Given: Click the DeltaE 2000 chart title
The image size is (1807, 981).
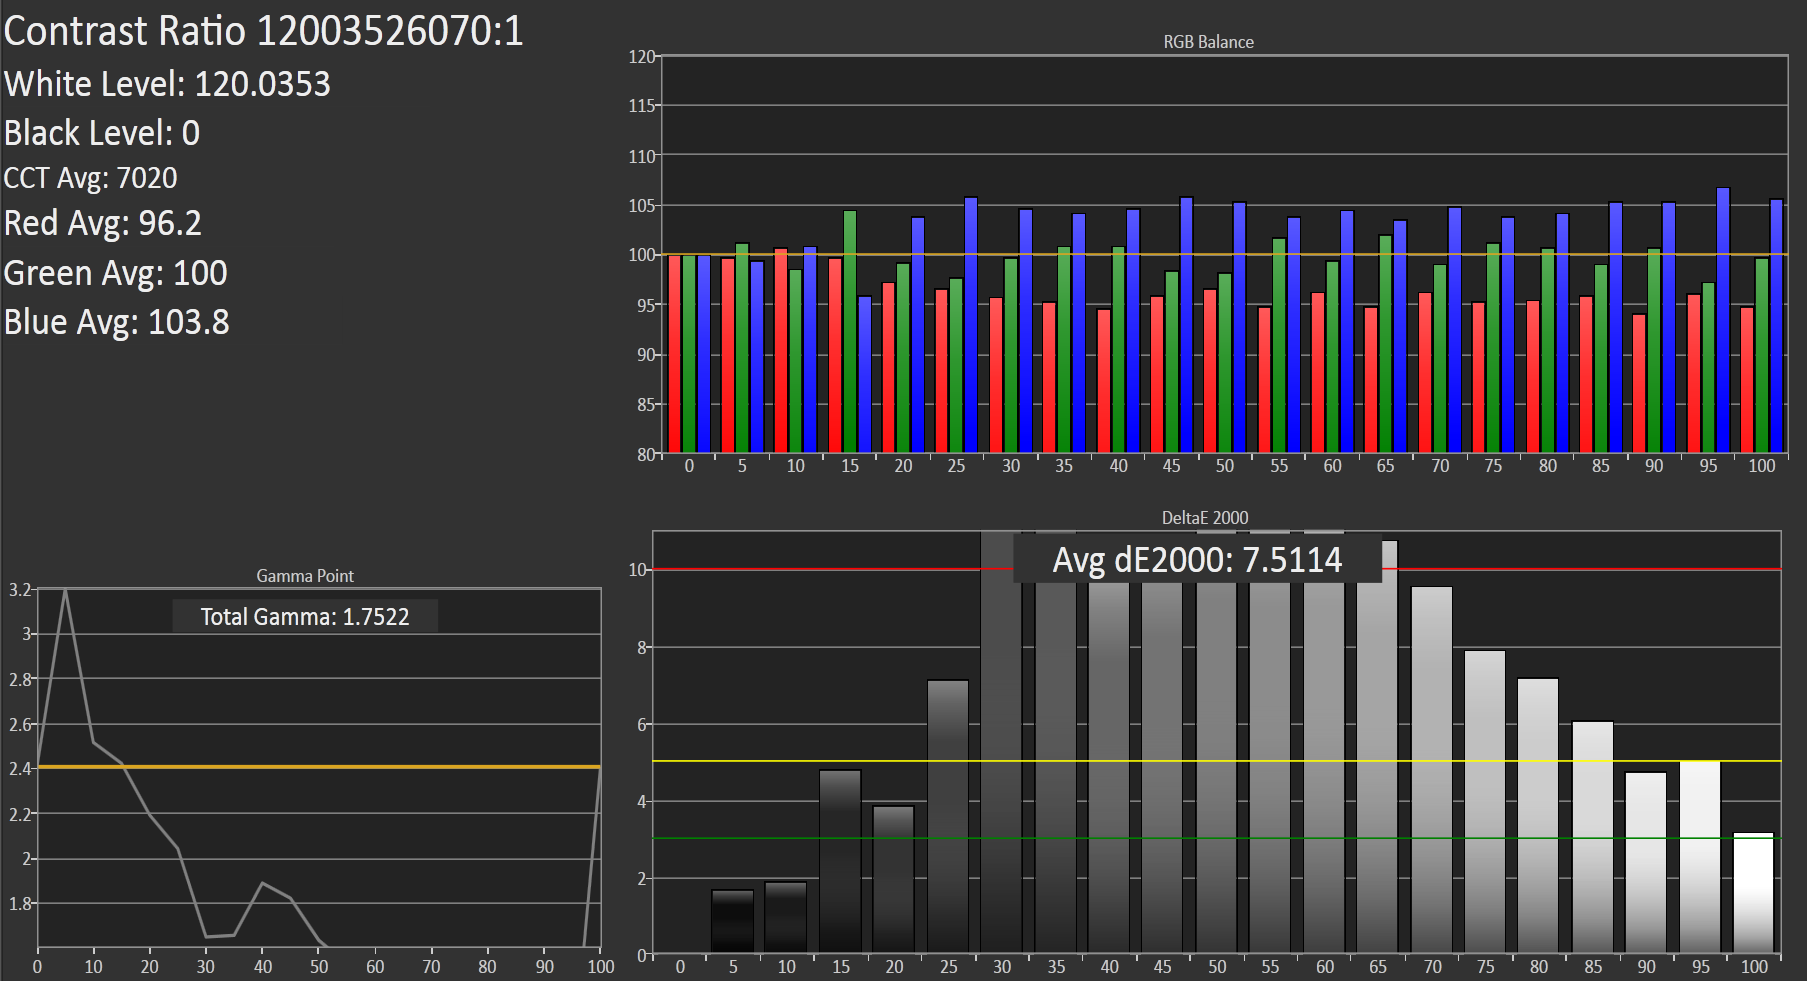Looking at the screenshot, I should point(1205,518).
